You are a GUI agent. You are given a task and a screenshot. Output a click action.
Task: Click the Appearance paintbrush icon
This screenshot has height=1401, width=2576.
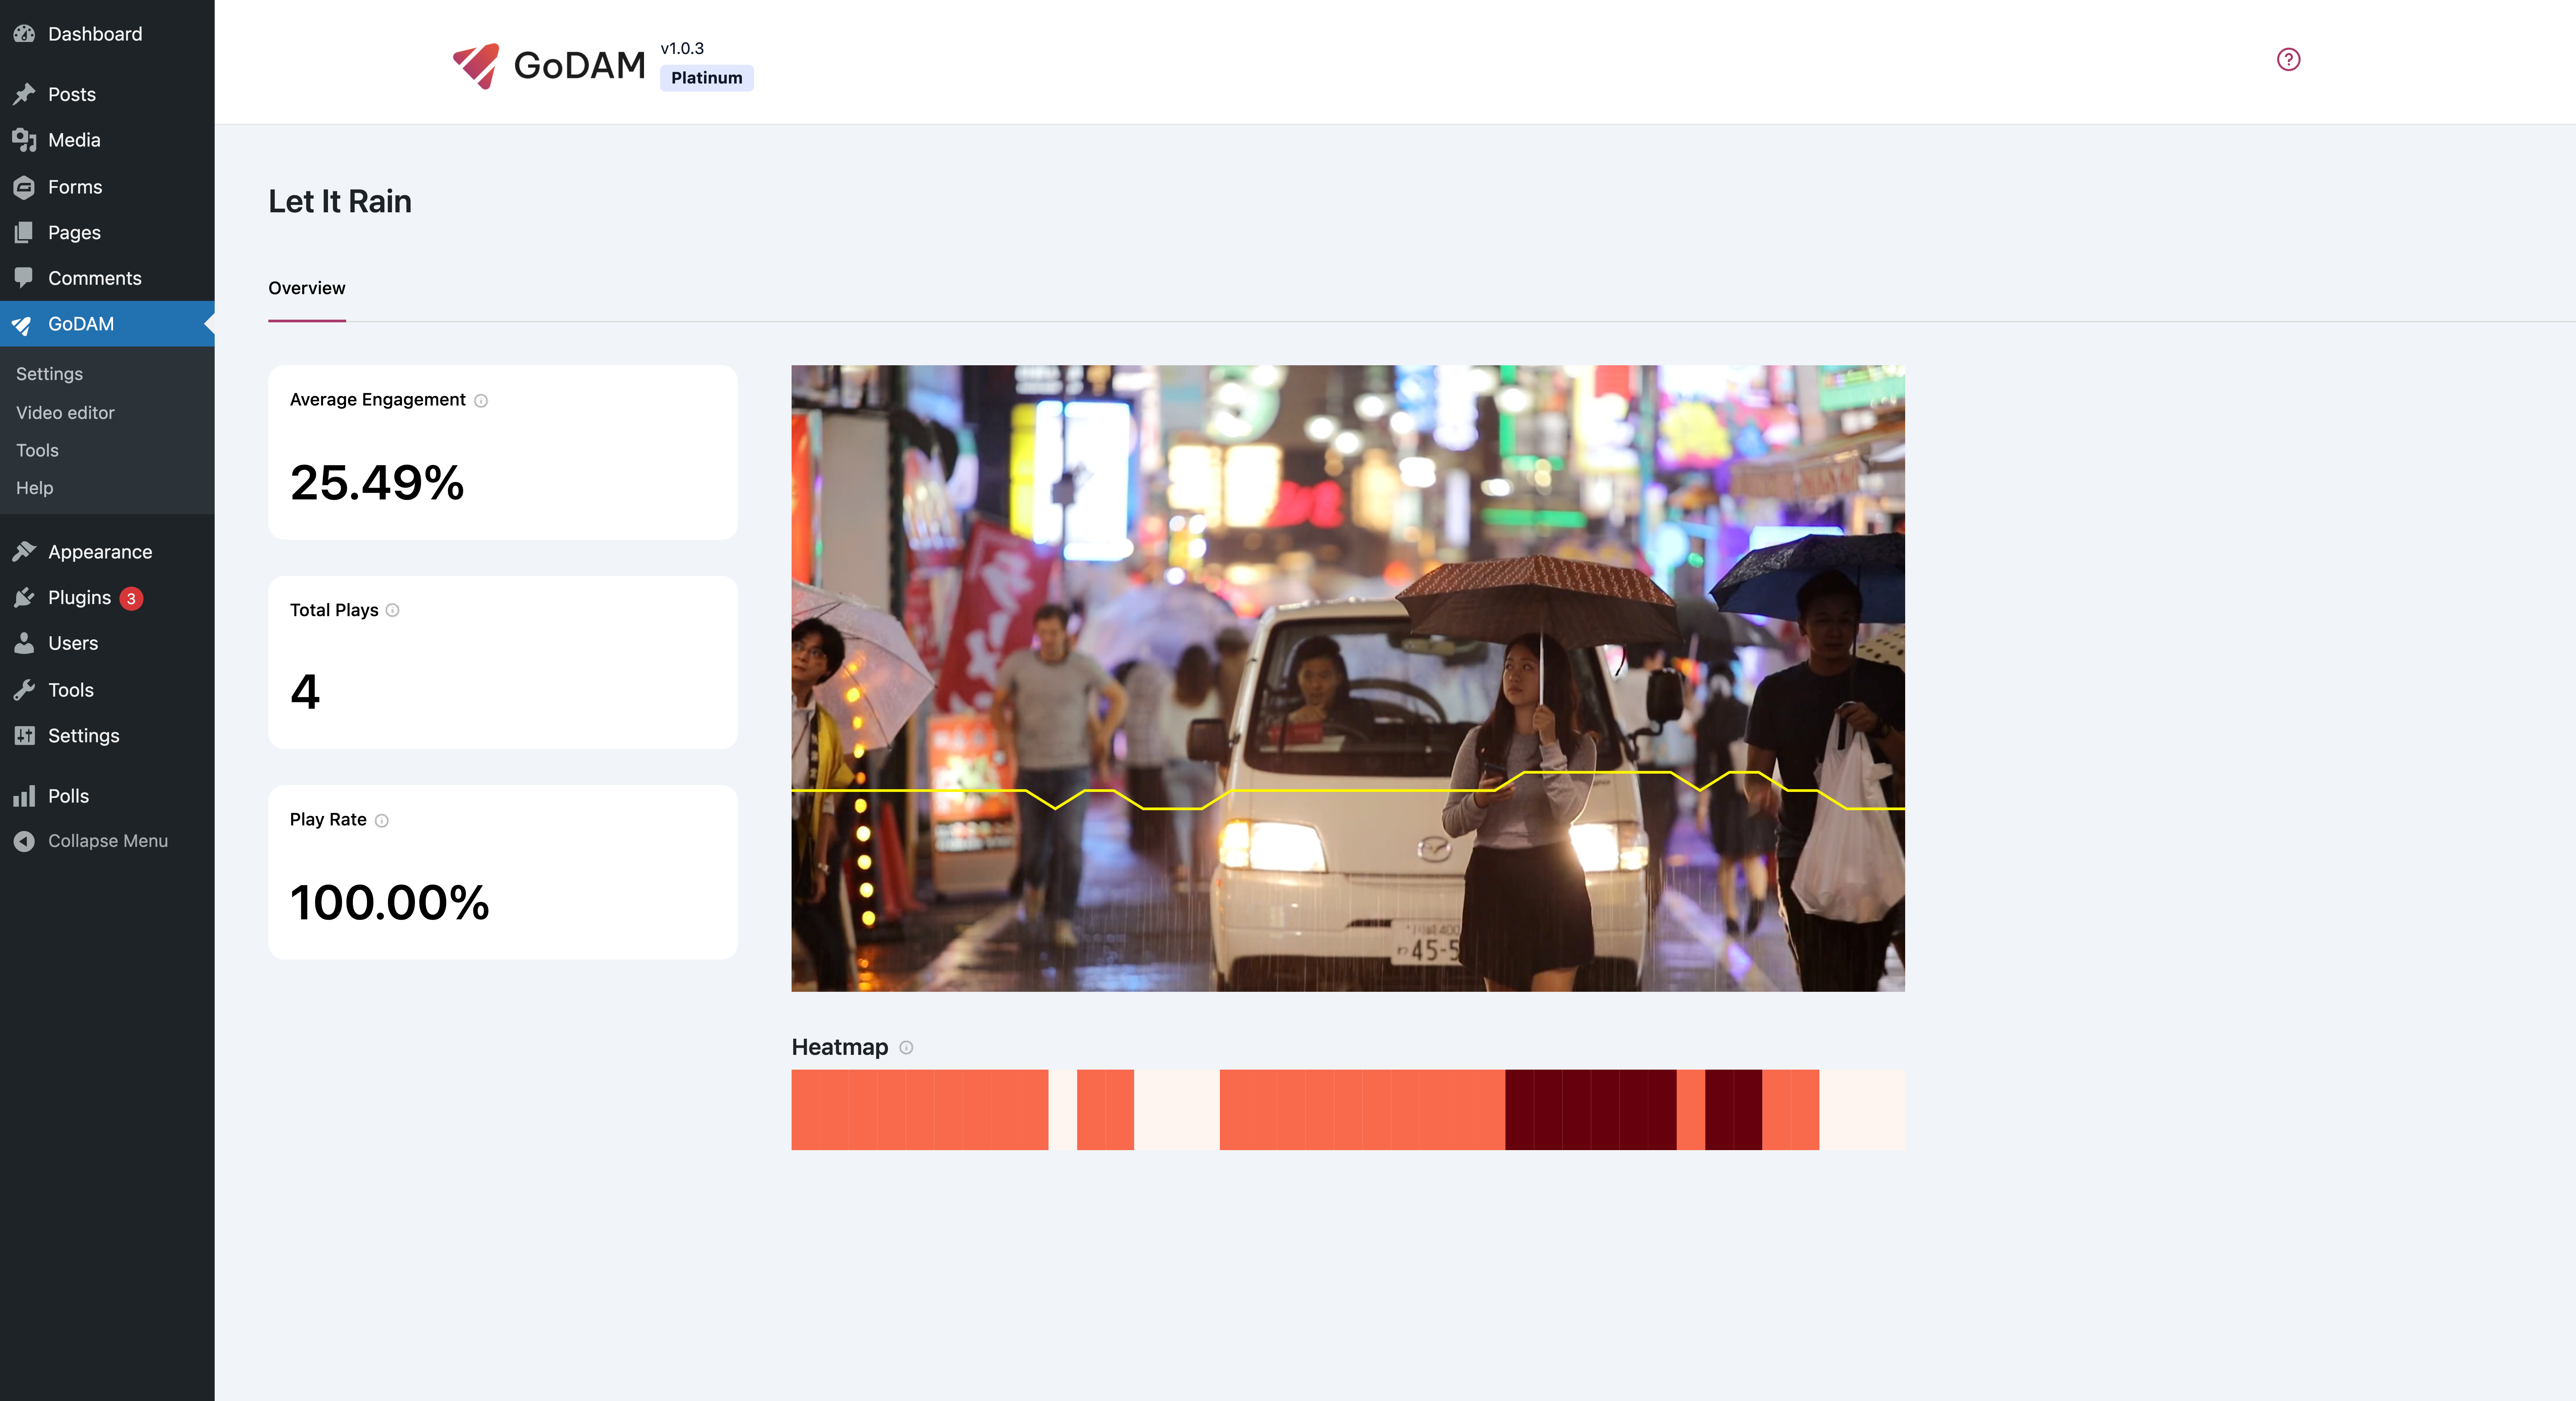[24, 552]
